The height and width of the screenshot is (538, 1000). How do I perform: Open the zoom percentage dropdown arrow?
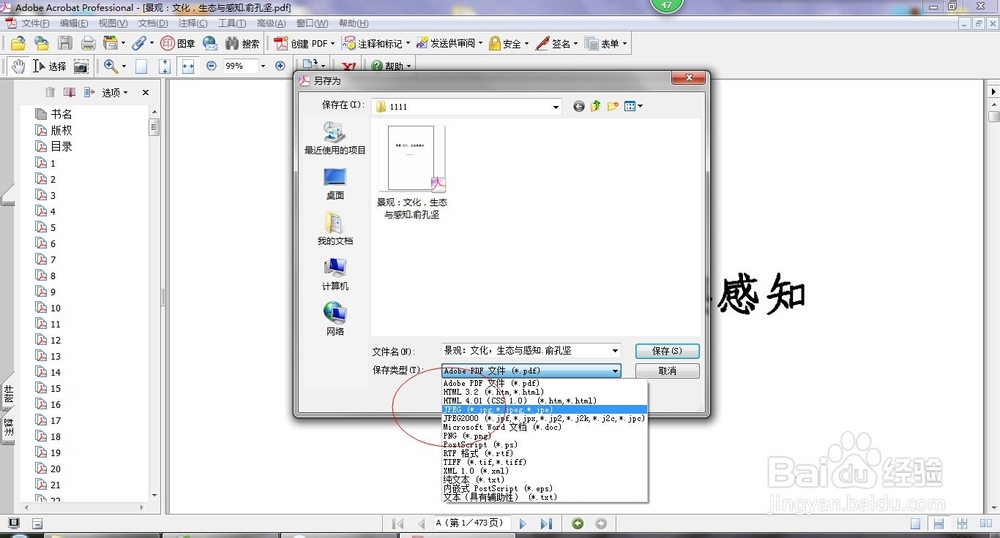263,66
